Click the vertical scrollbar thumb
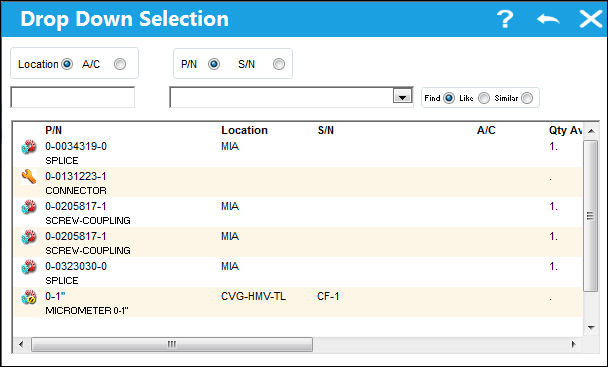Viewport: 608px width, 367px height. click(x=591, y=216)
